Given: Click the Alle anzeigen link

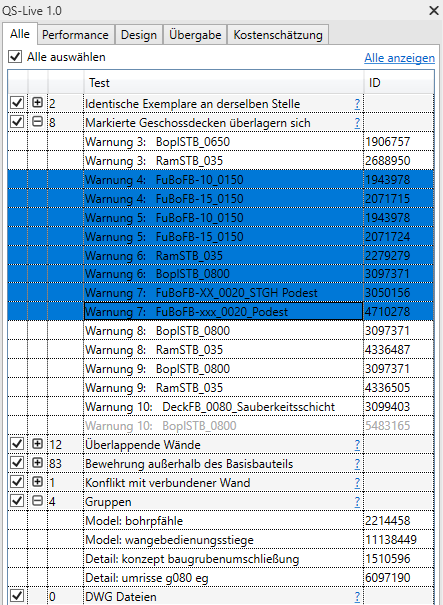Looking at the screenshot, I should tap(399, 58).
